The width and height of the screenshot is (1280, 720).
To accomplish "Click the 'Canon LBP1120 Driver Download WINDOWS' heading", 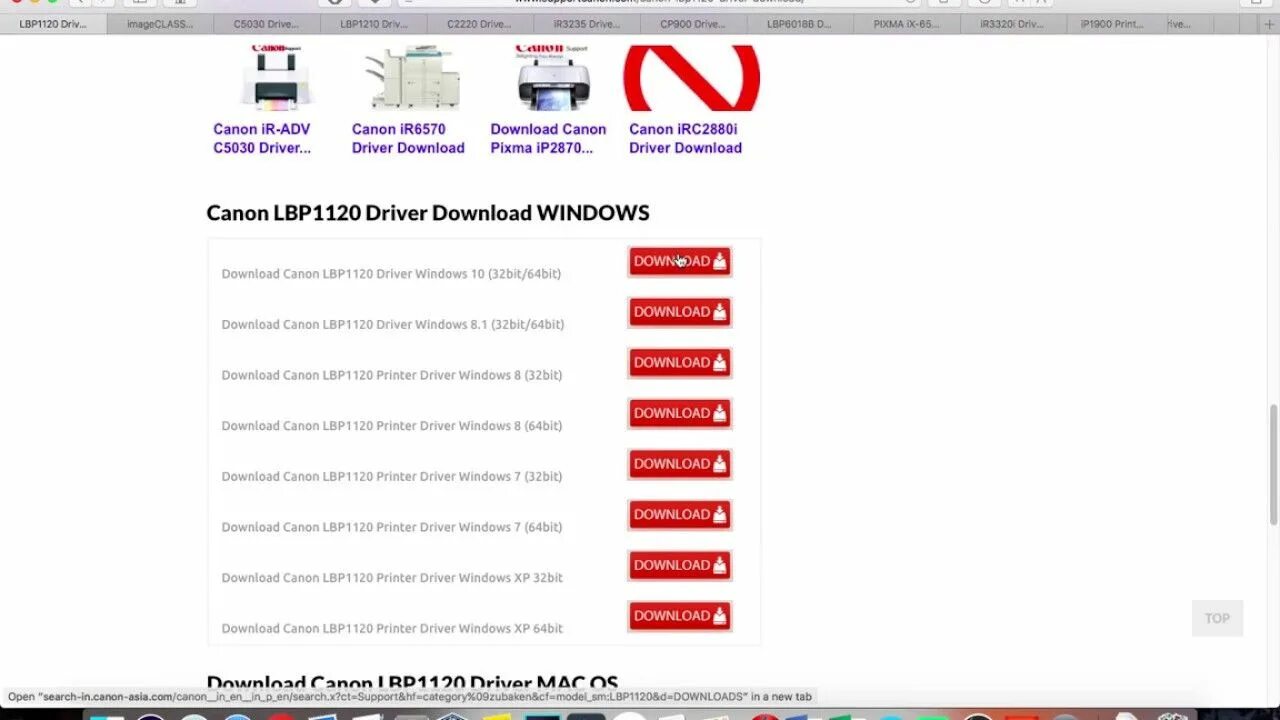I will point(428,213).
